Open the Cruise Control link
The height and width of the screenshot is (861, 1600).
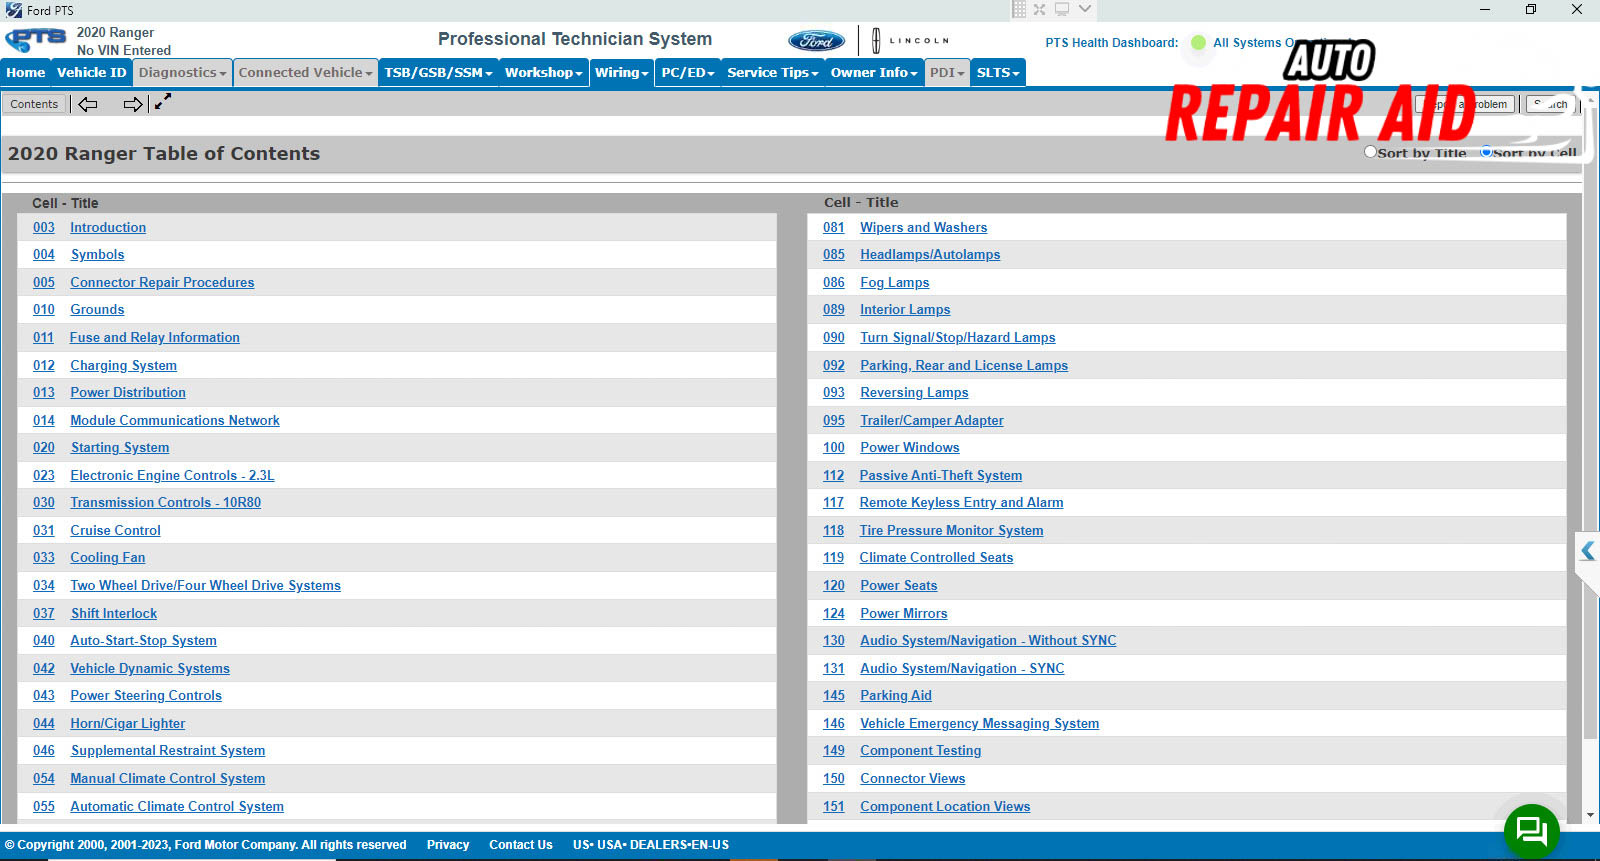pyautogui.click(x=115, y=531)
